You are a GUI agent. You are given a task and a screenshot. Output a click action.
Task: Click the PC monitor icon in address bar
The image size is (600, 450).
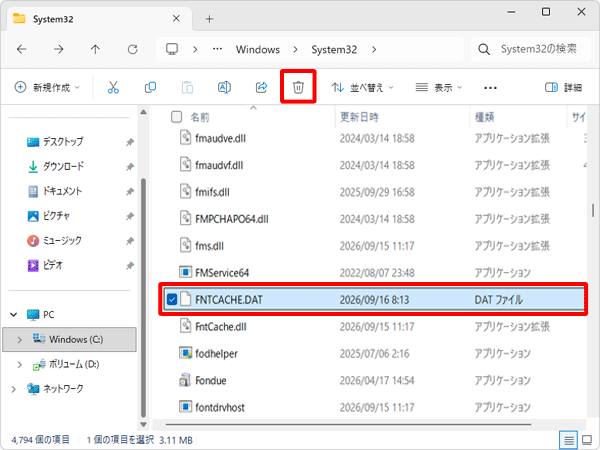point(172,49)
